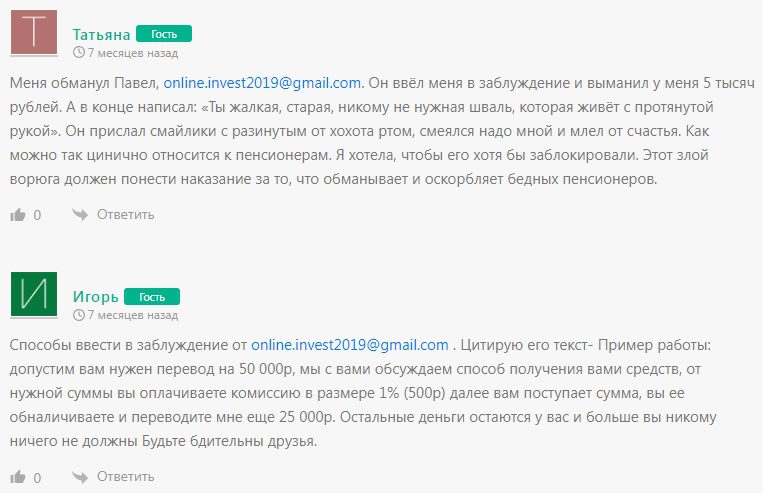The image size is (763, 493).
Task: Click clock icon beside Татьяна's timestamp
Action: [x=79, y=52]
